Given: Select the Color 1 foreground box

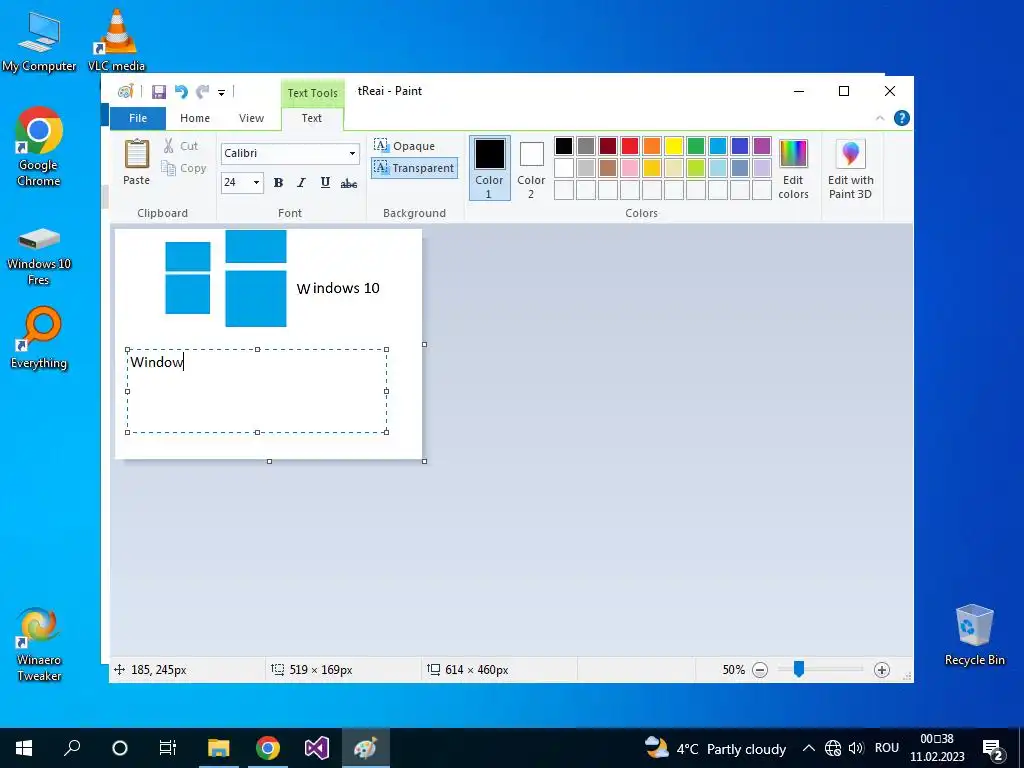Looking at the screenshot, I should pyautogui.click(x=489, y=168).
